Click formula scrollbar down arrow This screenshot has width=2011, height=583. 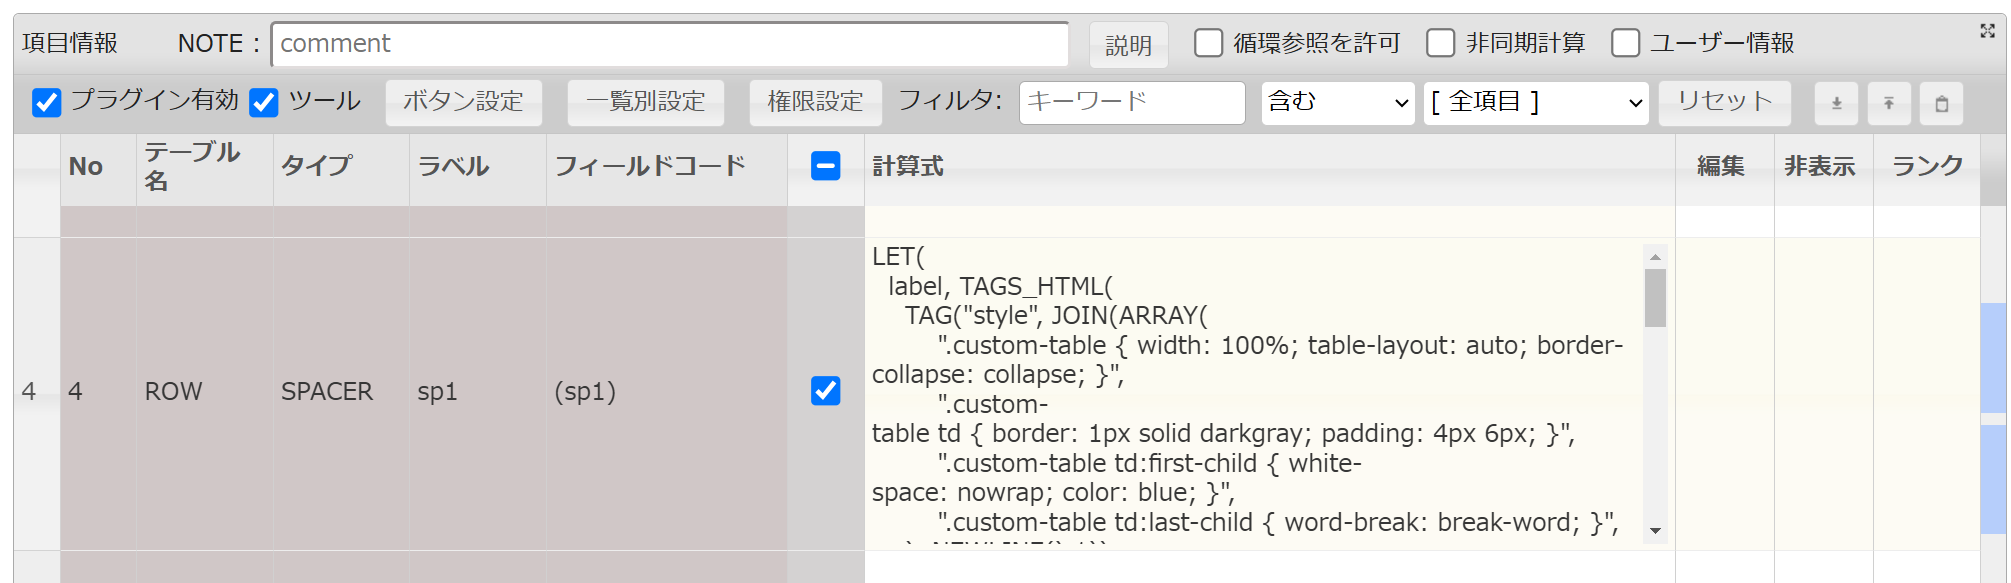[1655, 531]
